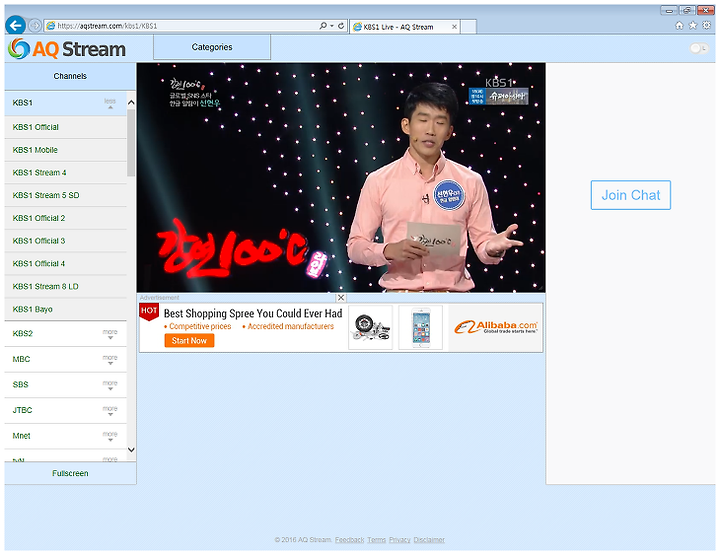
Task: Click the KBS1 video player
Action: (x=341, y=177)
